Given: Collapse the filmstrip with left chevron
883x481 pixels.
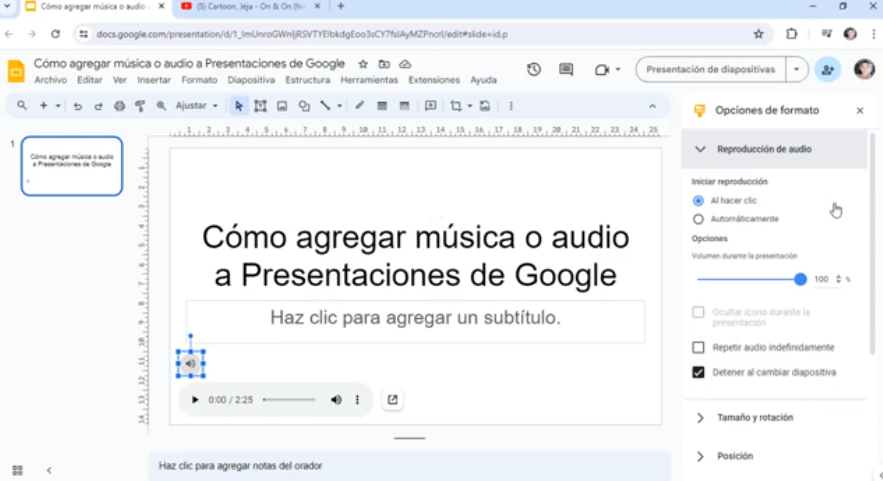Looking at the screenshot, I should click(49, 470).
